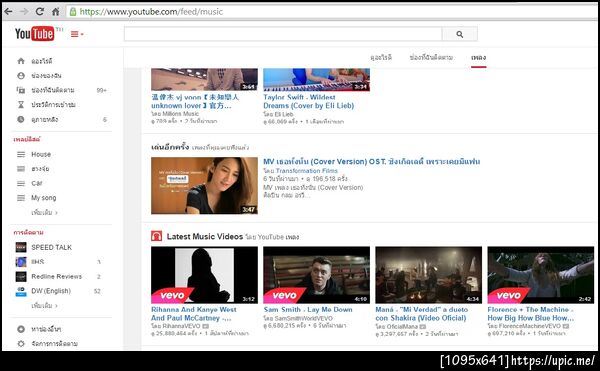Open the SPEED TALK channel
The width and height of the screenshot is (600, 371).
click(52, 247)
